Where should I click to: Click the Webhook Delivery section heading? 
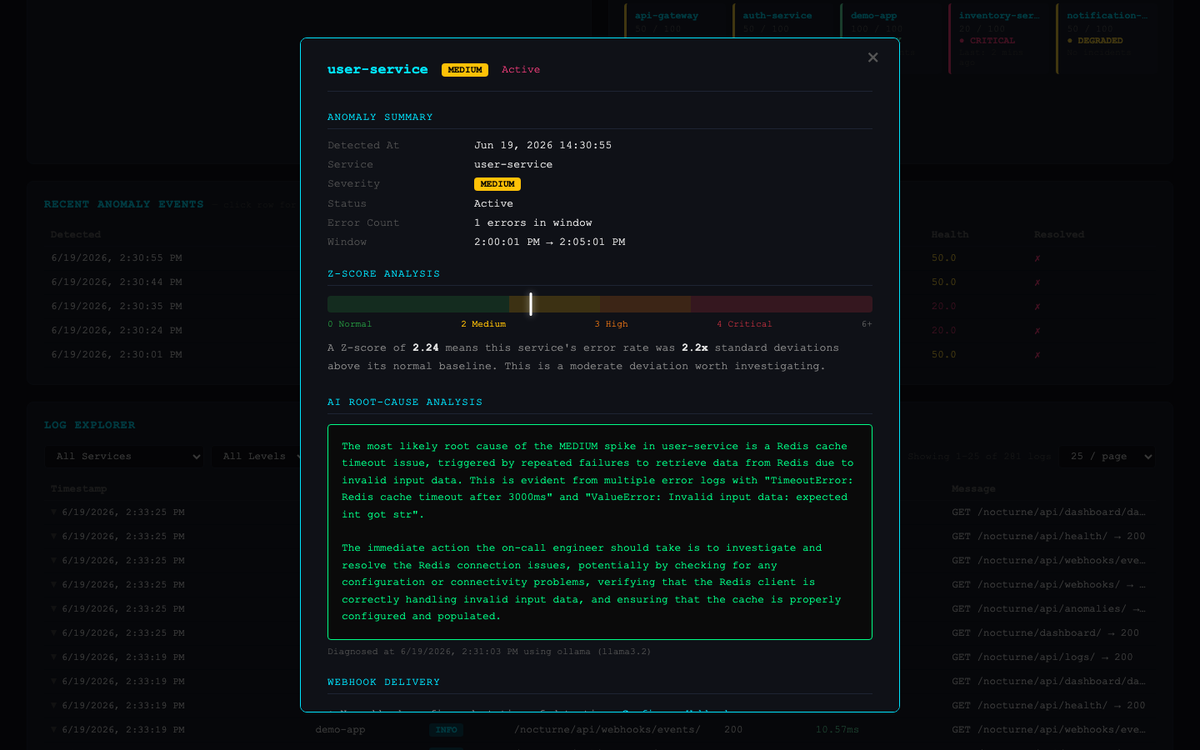pos(383,682)
